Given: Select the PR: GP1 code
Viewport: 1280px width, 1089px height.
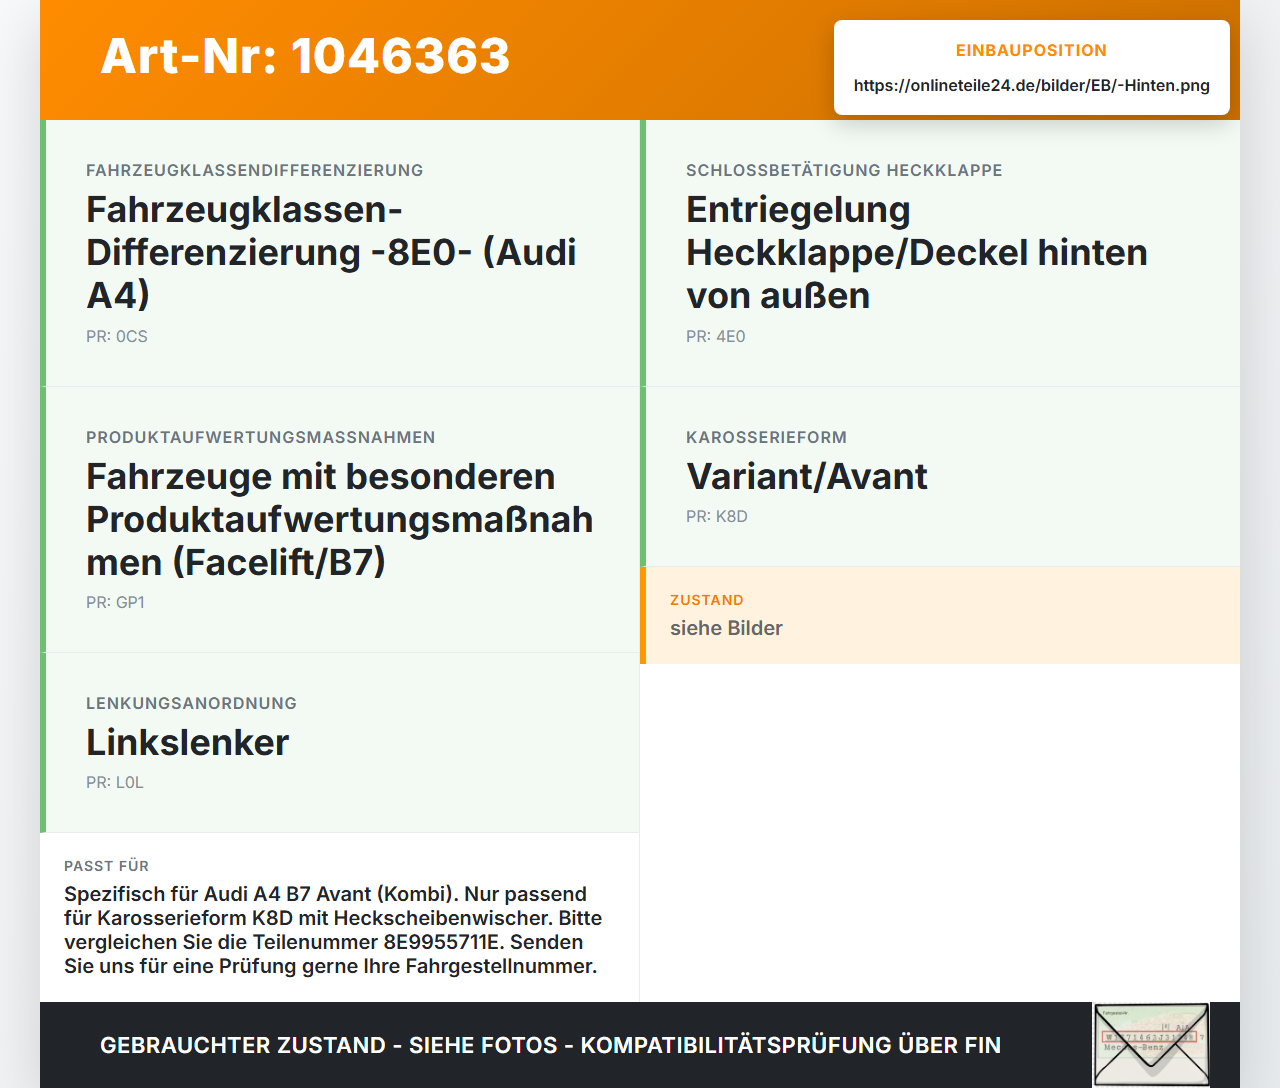Looking at the screenshot, I should click(x=115, y=603).
